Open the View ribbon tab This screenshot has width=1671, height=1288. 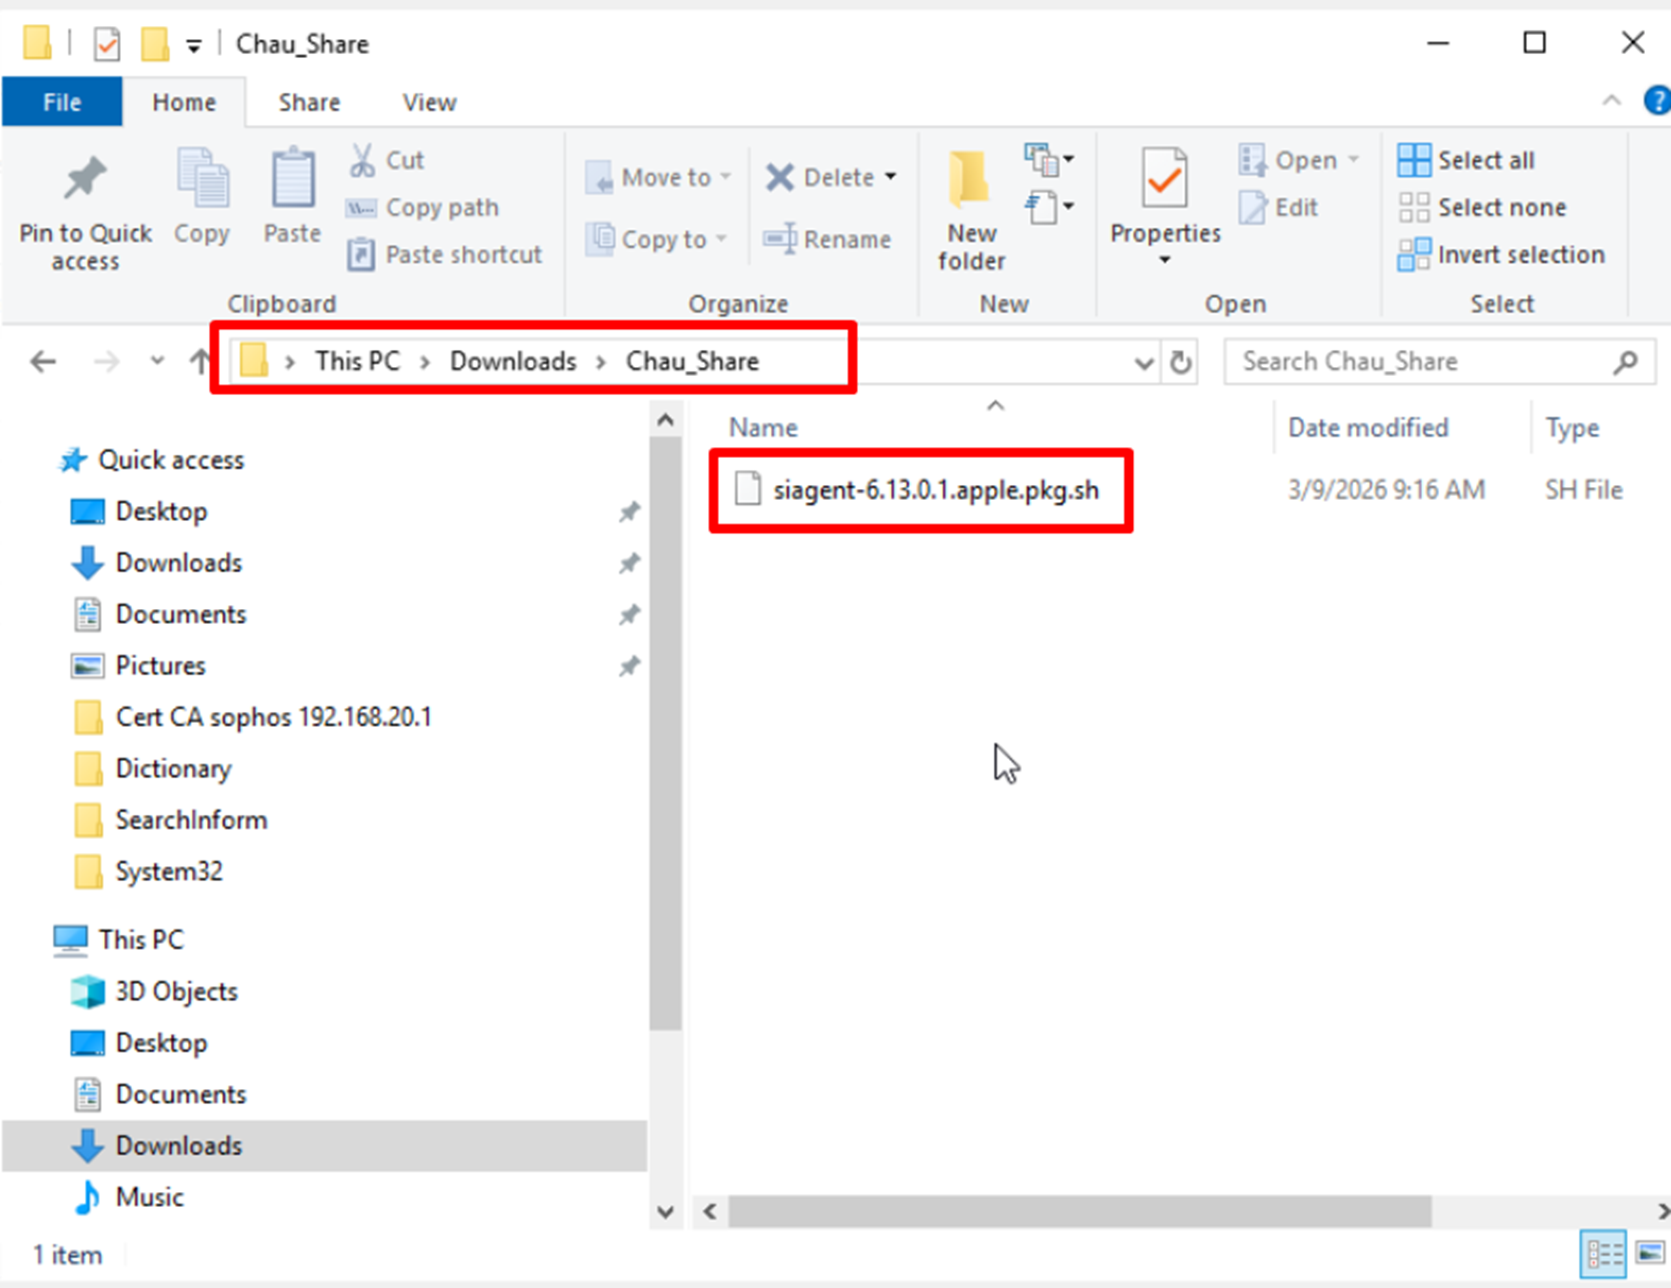(429, 102)
